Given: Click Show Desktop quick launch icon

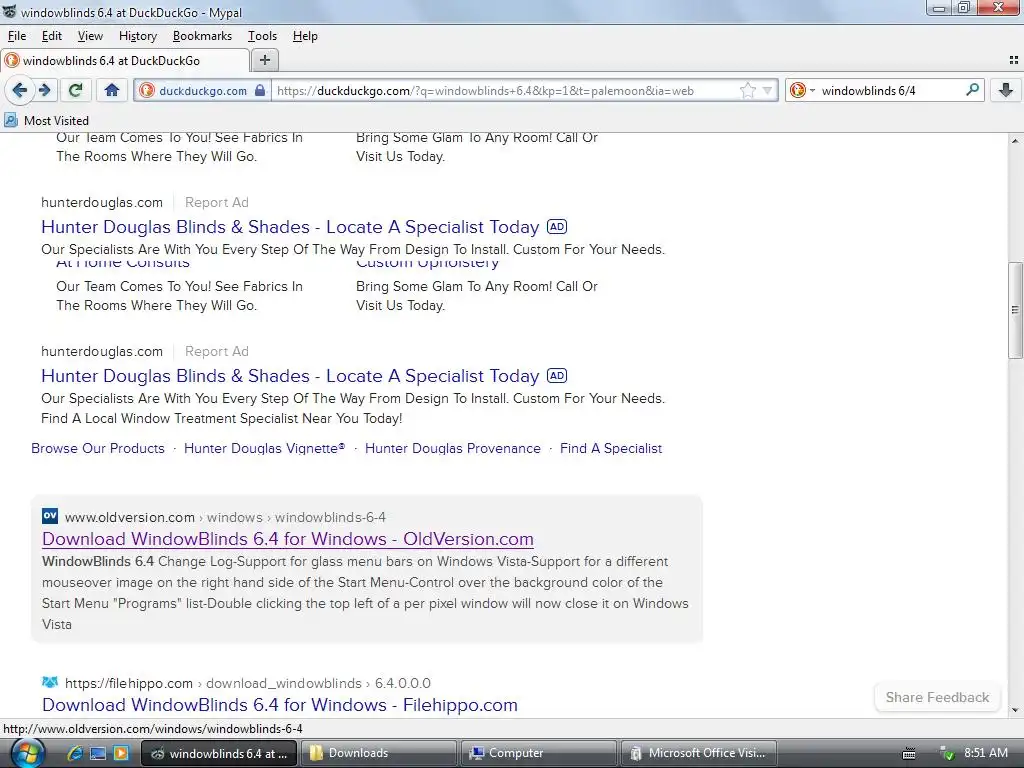Looking at the screenshot, I should [98, 753].
